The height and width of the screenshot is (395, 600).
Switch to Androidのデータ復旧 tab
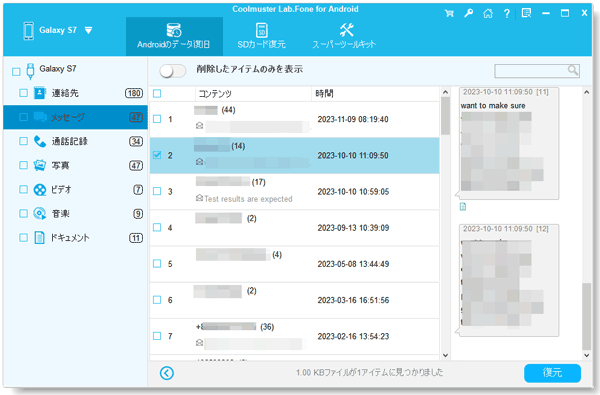(x=174, y=36)
